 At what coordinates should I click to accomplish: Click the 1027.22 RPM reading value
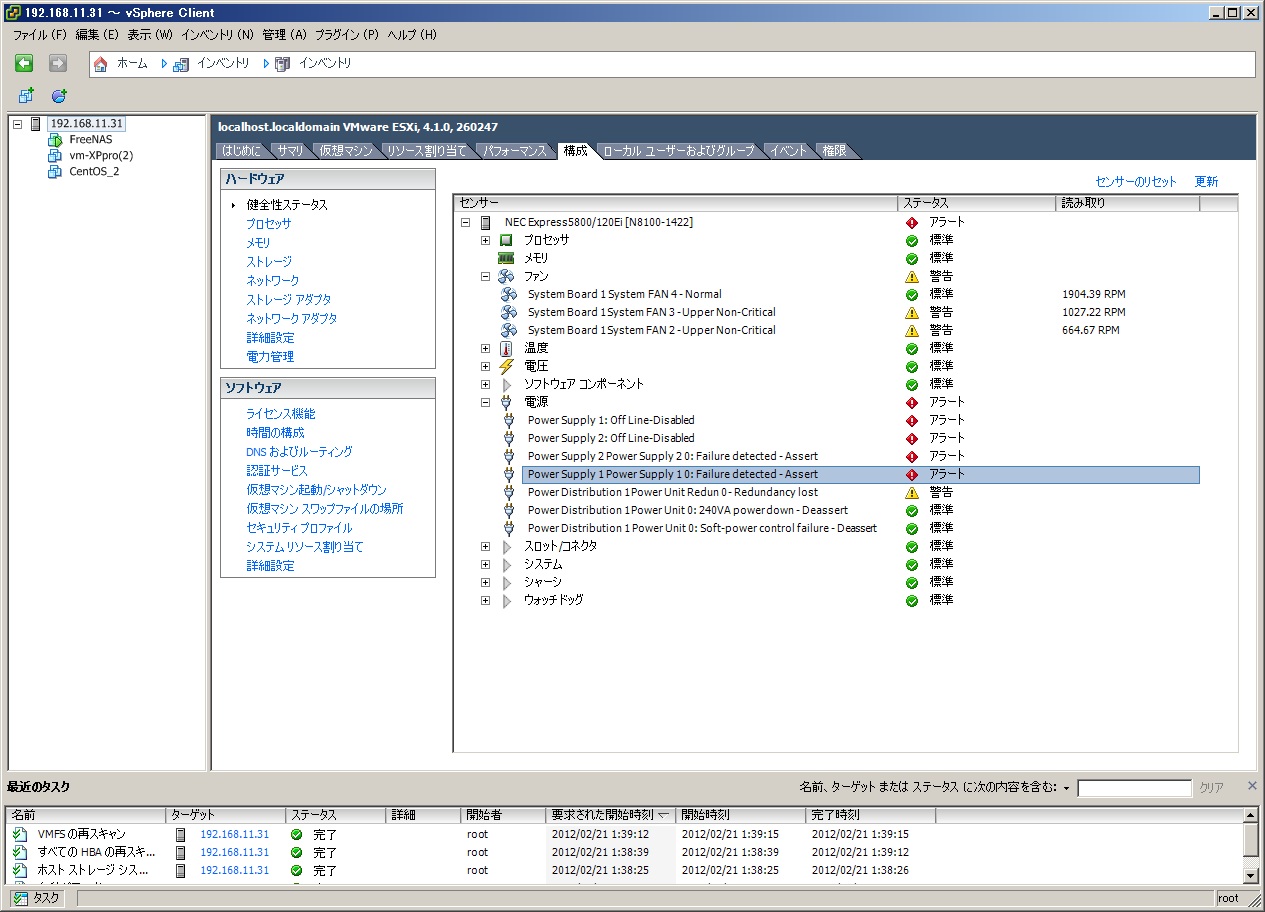click(1093, 312)
